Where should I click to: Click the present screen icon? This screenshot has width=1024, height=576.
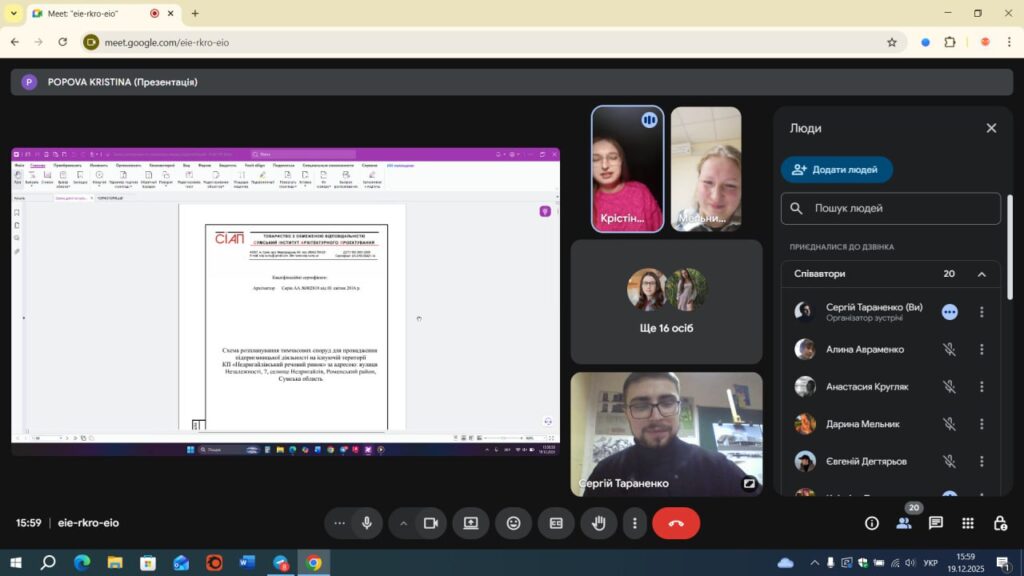tap(471, 523)
